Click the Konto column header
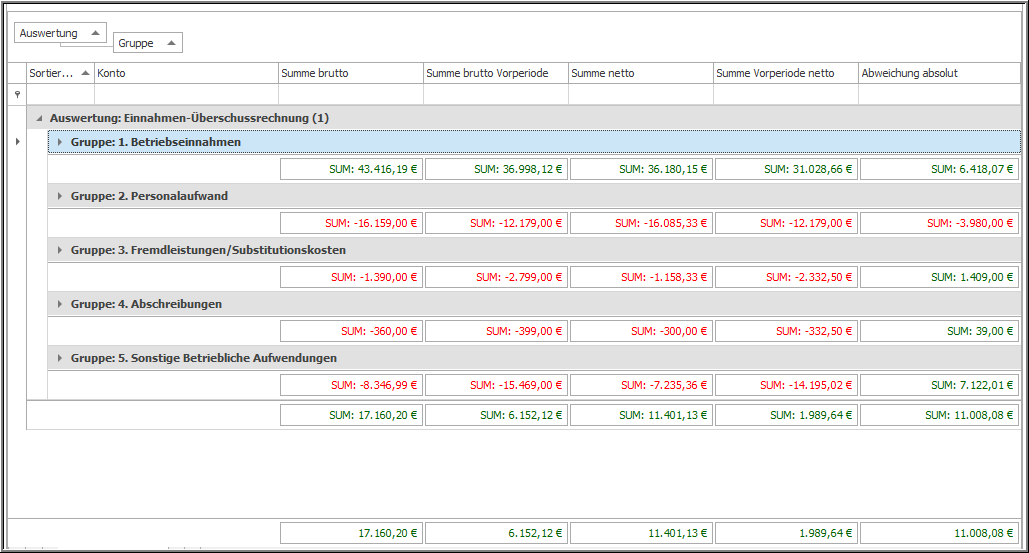This screenshot has width=1029, height=553. [186, 73]
